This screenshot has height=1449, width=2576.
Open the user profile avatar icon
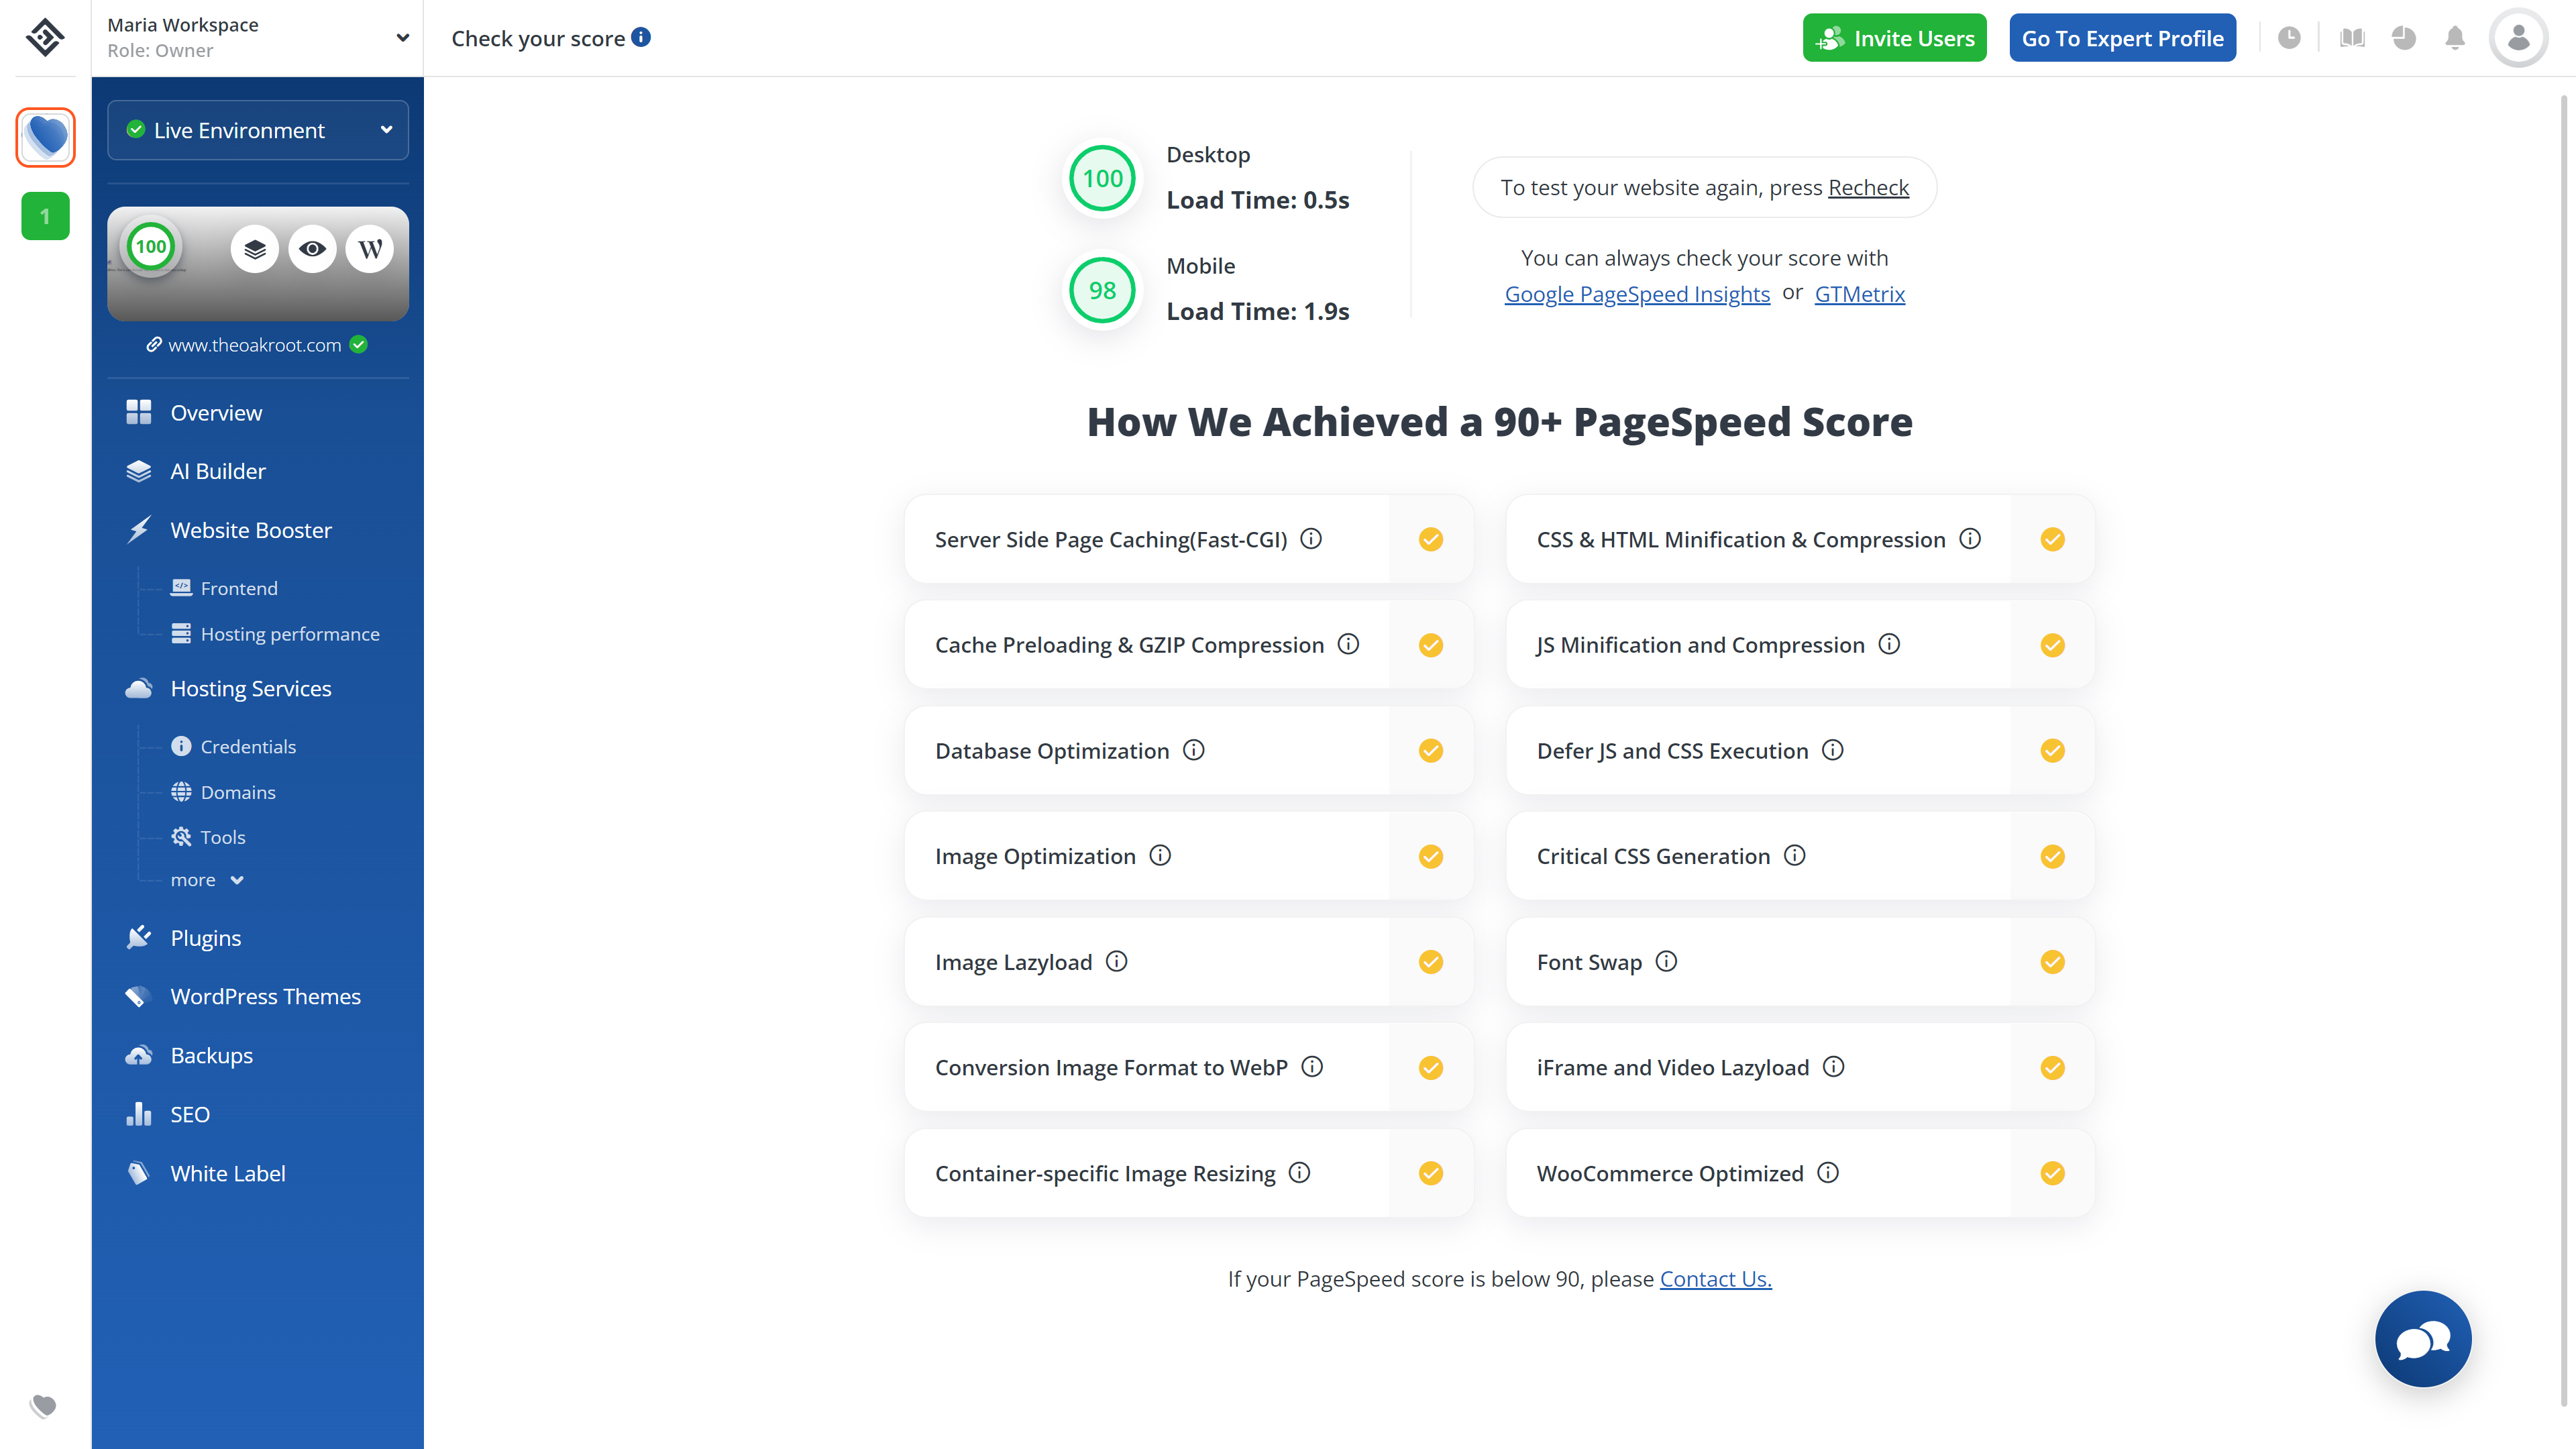pyautogui.click(x=2518, y=38)
